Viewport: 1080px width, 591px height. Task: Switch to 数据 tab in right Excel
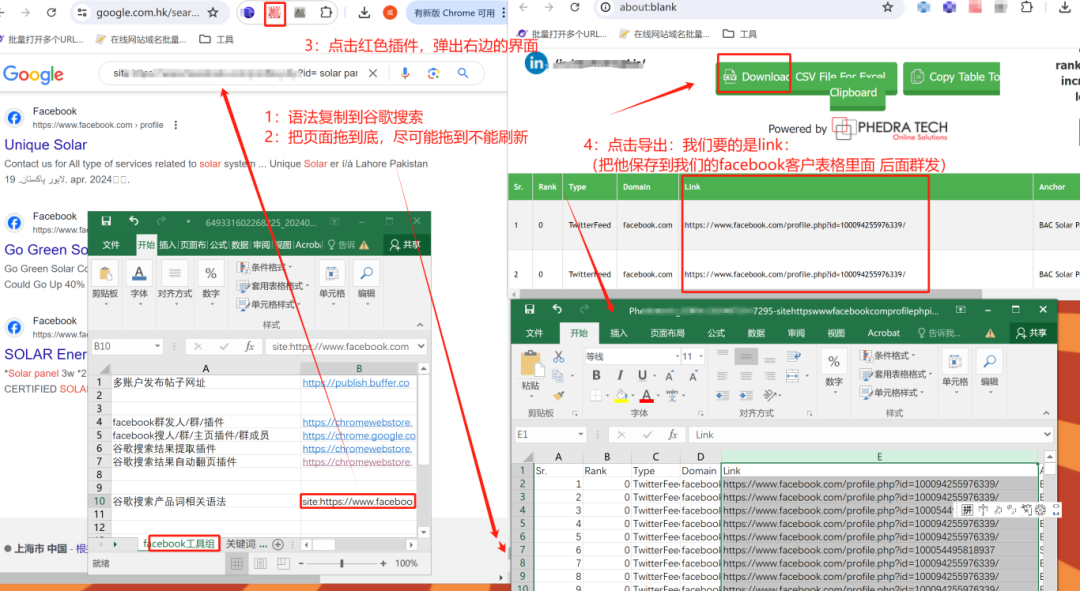click(x=756, y=333)
